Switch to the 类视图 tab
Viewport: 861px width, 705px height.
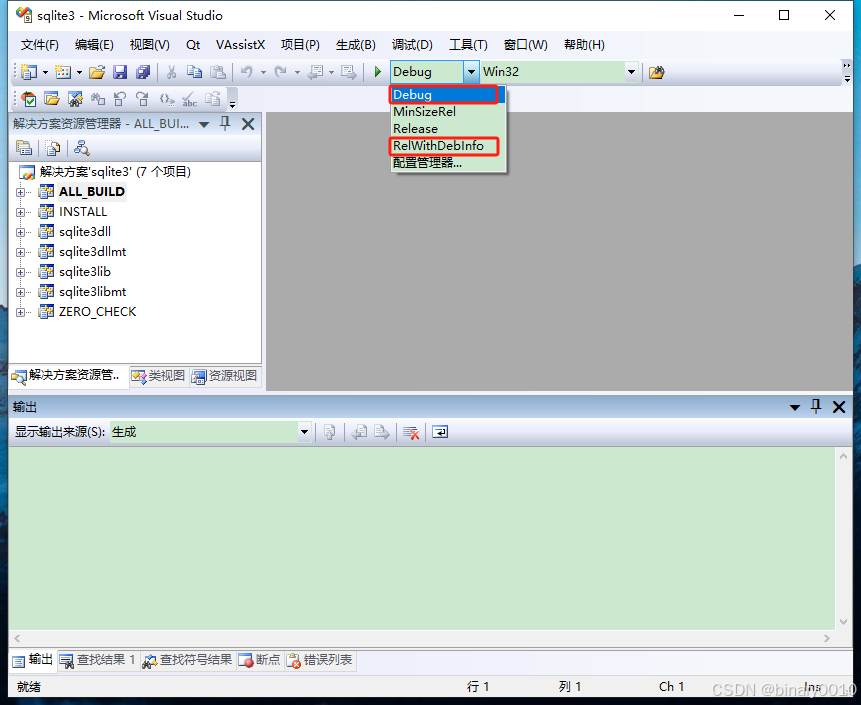[159, 376]
